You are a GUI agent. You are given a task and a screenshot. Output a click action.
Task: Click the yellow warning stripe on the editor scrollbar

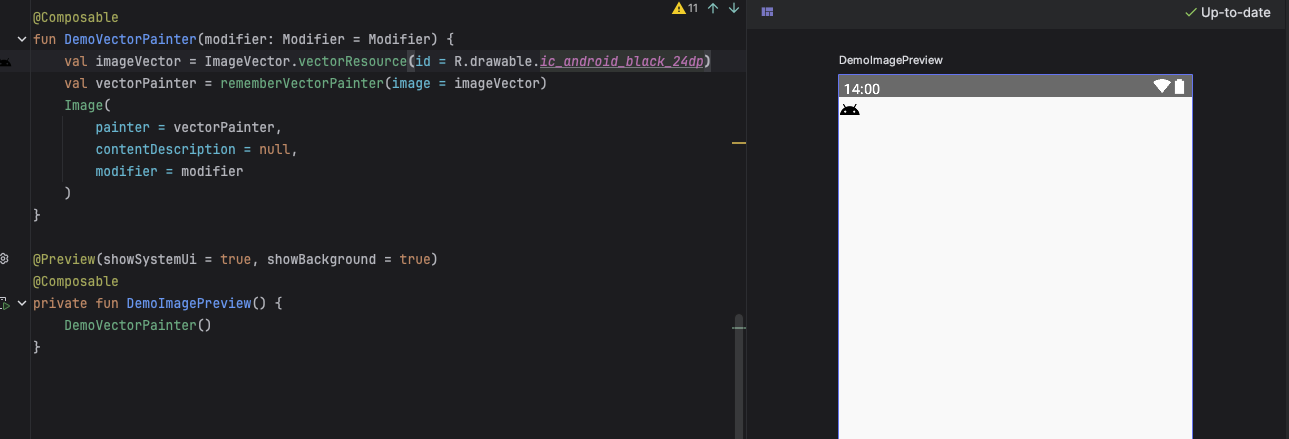coord(739,144)
